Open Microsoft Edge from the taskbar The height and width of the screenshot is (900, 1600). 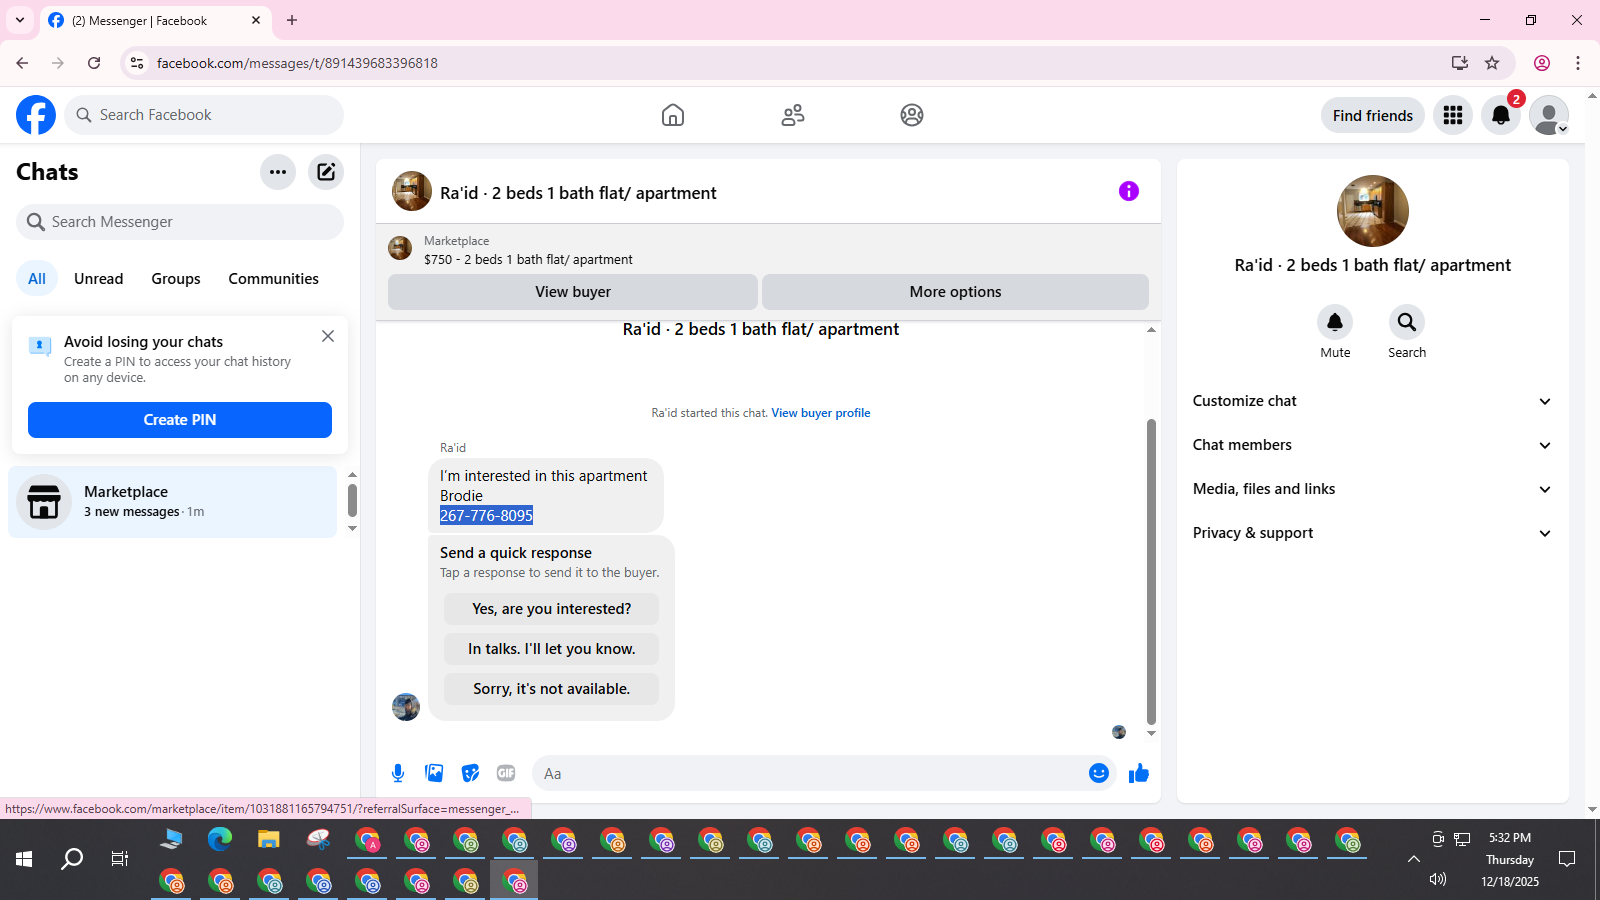[x=220, y=840]
